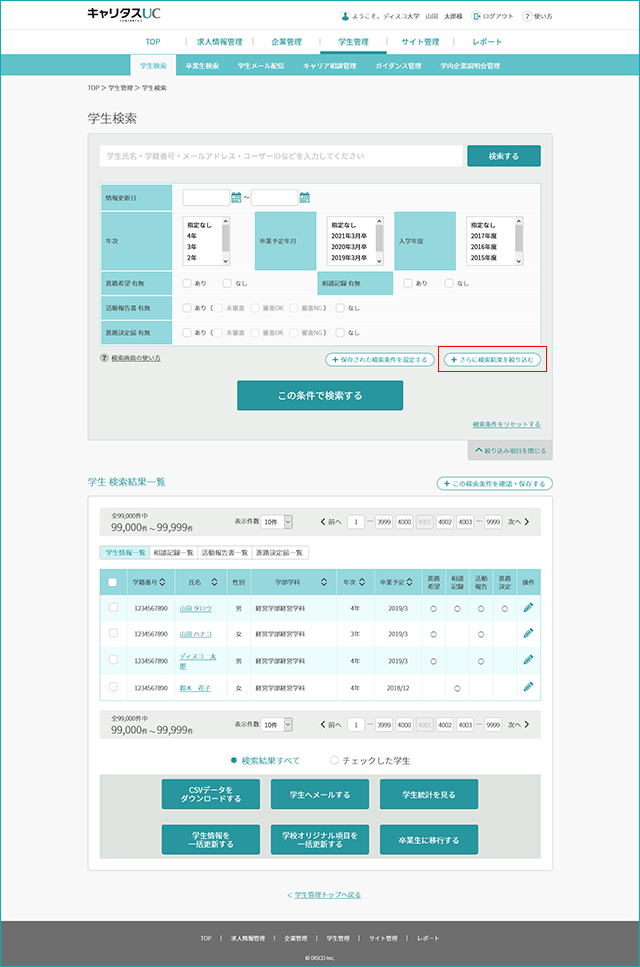
Task: Check 活動報告書 有無 あり
Action: tap(187, 308)
